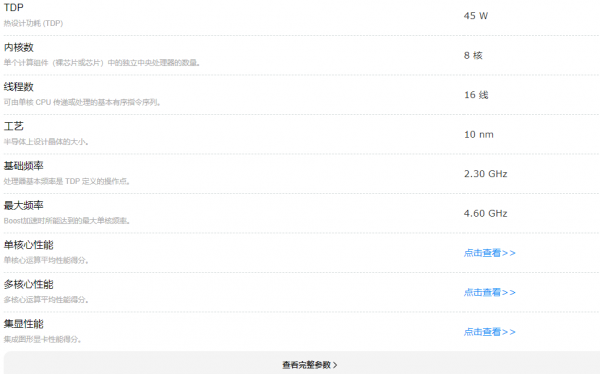Click the 半导体上设计晶体的大小 description

(x=46, y=142)
